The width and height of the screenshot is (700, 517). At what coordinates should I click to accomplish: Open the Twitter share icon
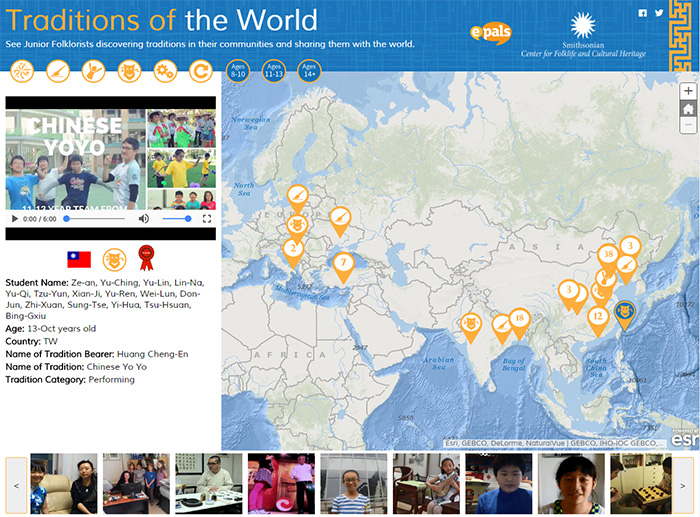[x=659, y=13]
